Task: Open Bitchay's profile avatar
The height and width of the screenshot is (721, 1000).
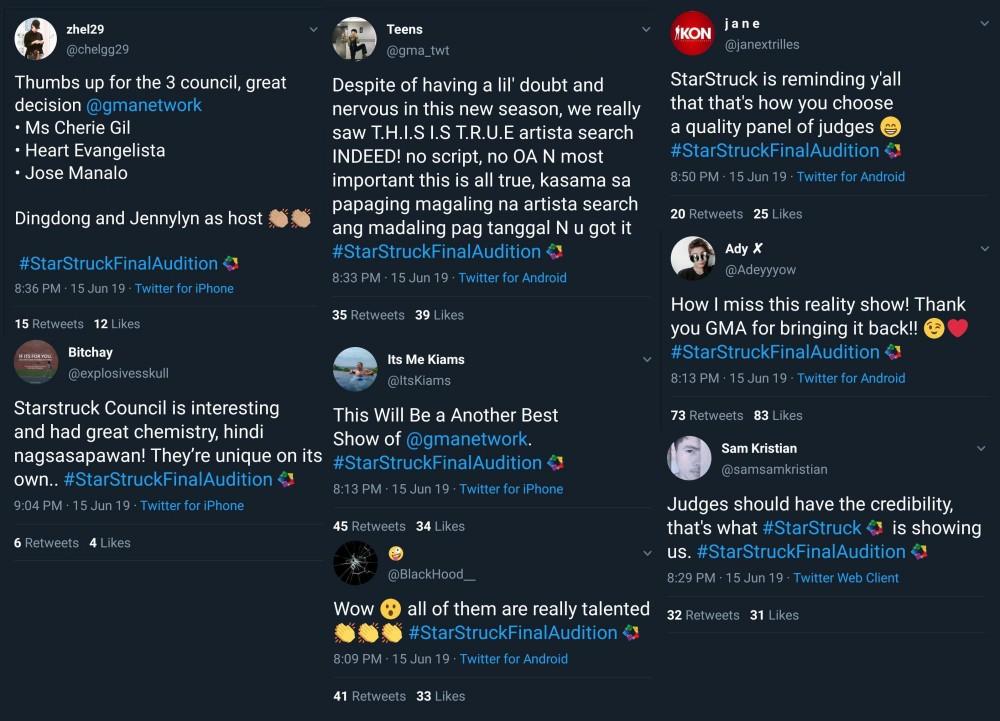Action: (36, 362)
